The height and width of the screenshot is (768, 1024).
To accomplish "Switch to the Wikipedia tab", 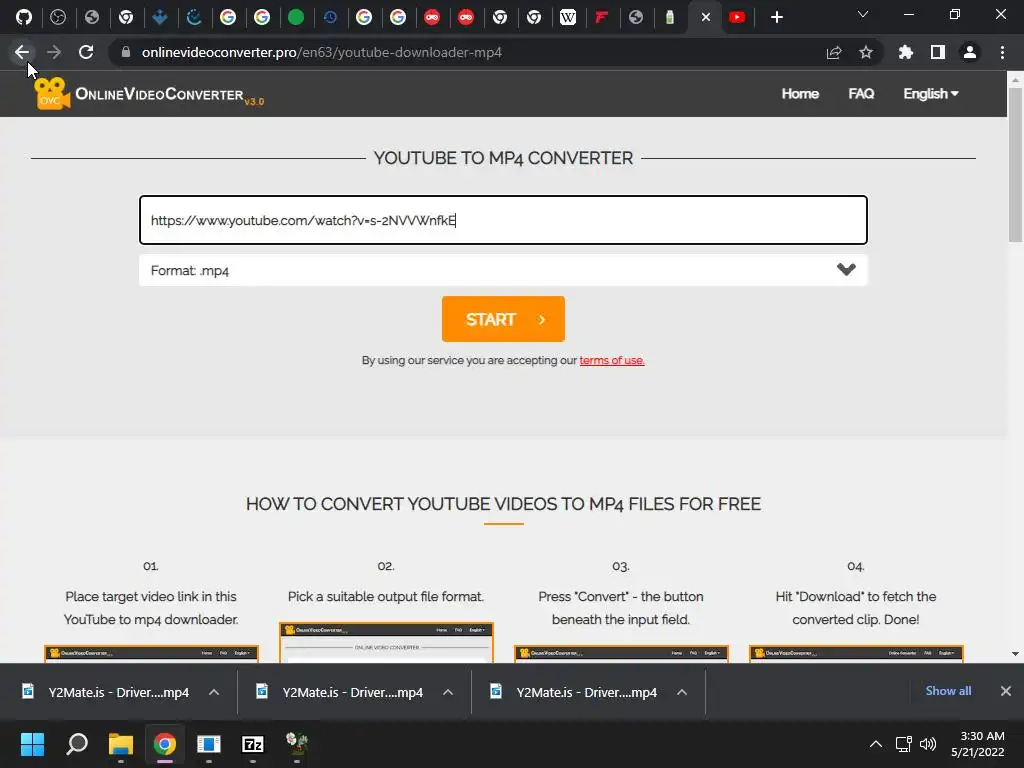I will tap(568, 17).
